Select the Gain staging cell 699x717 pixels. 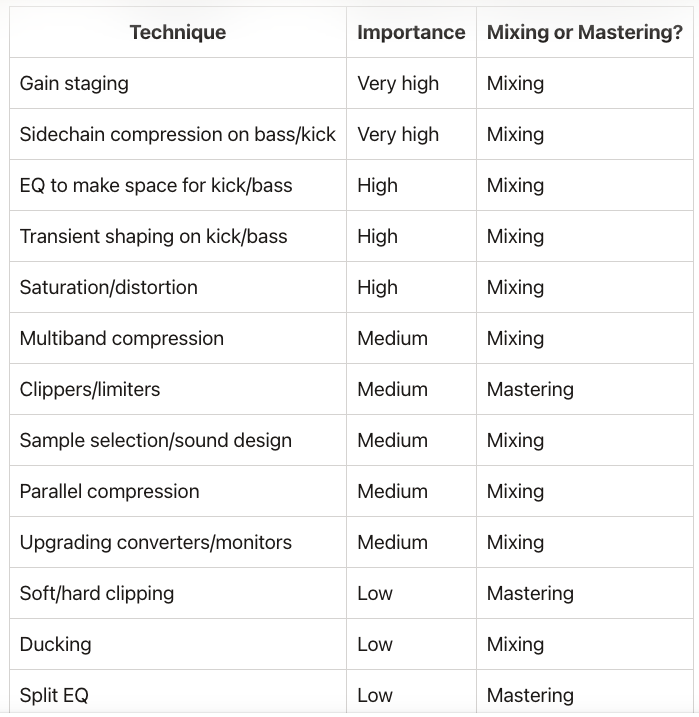pos(178,83)
